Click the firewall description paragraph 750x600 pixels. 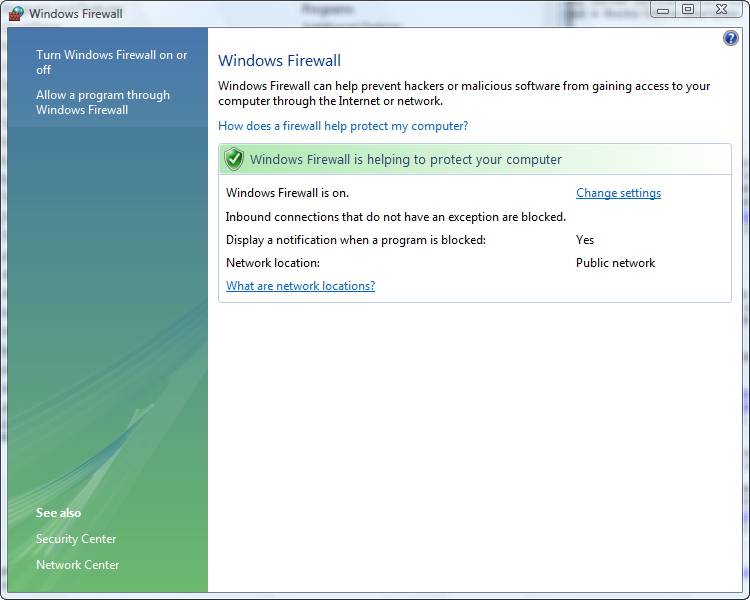point(464,93)
